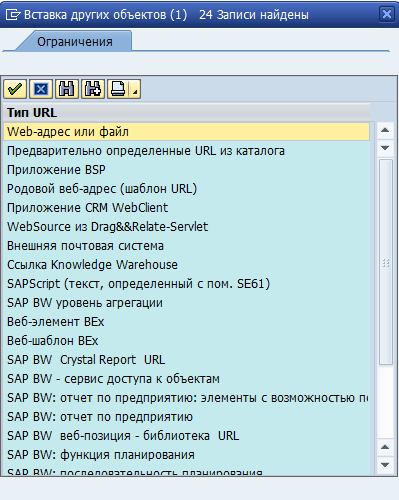Pick SAP BW: отчет по предприятию: элементы row
This screenshot has height=500, width=399.
(x=187, y=398)
